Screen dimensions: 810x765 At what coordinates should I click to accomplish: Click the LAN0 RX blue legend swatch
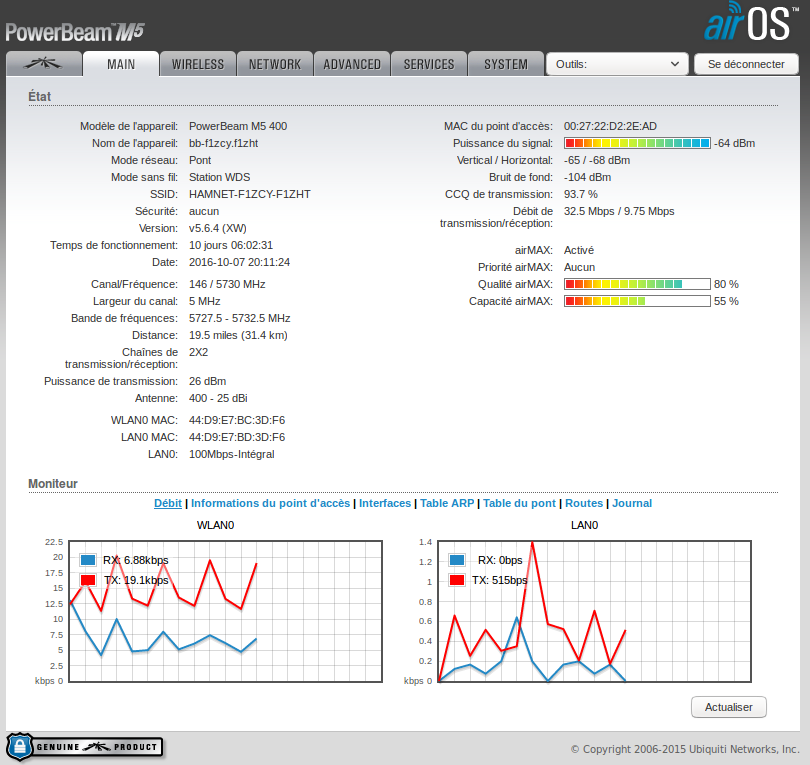point(457,560)
